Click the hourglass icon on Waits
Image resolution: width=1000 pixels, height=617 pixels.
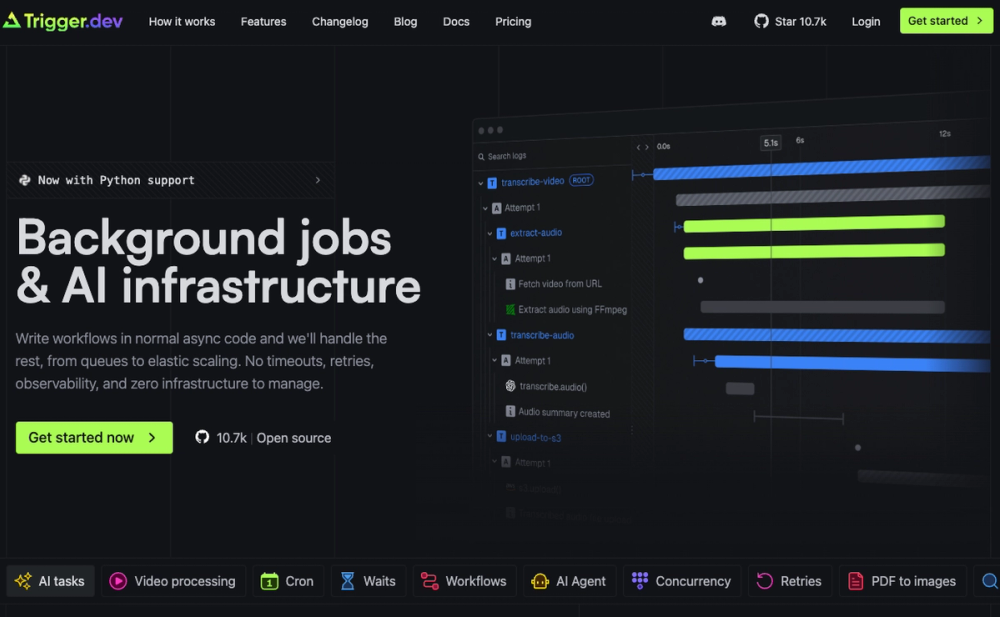[x=348, y=581]
